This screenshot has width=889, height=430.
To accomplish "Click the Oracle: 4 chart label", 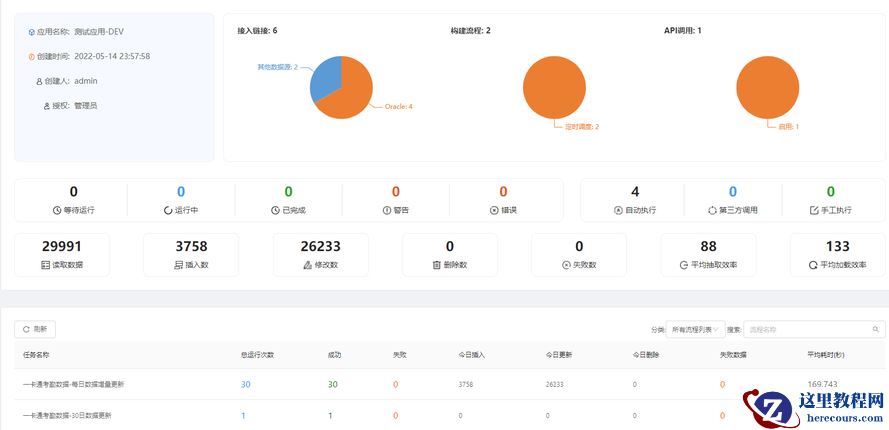I will tap(399, 107).
